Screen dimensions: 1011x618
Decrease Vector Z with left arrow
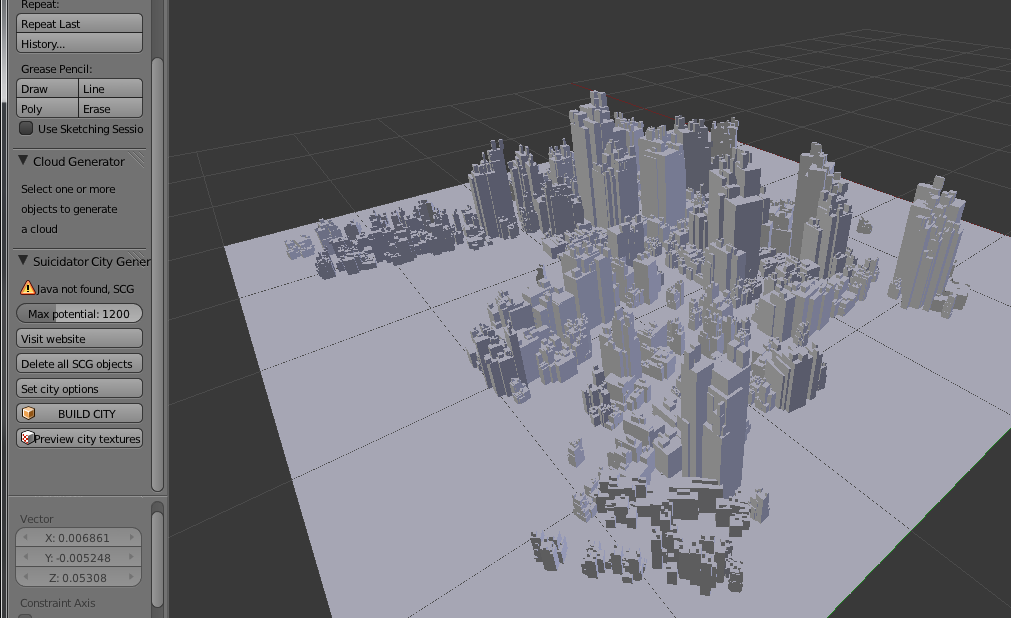click(x=25, y=577)
